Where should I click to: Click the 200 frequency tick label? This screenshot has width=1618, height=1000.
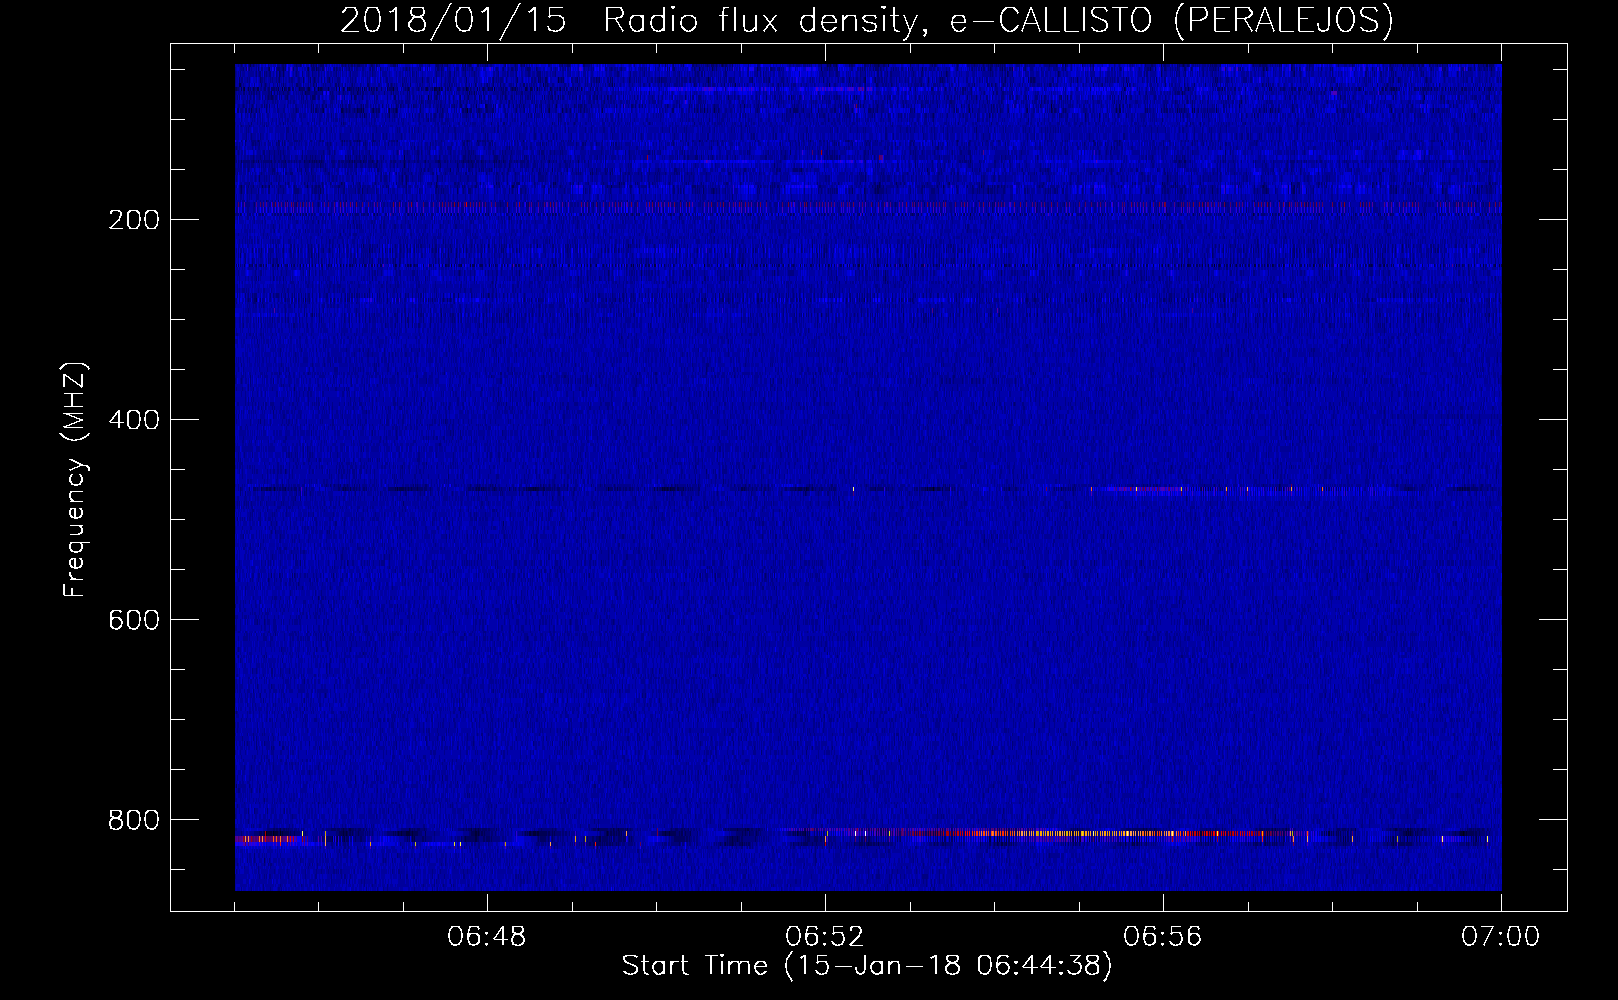click(134, 220)
